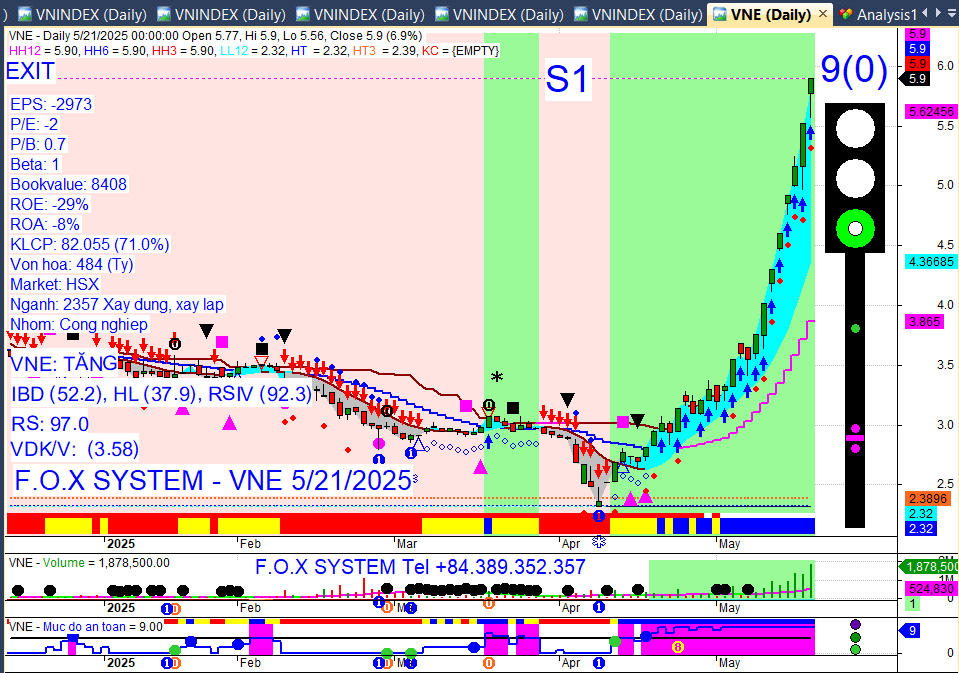
Task: Select the ROA: -8% text
Action: coord(45,225)
